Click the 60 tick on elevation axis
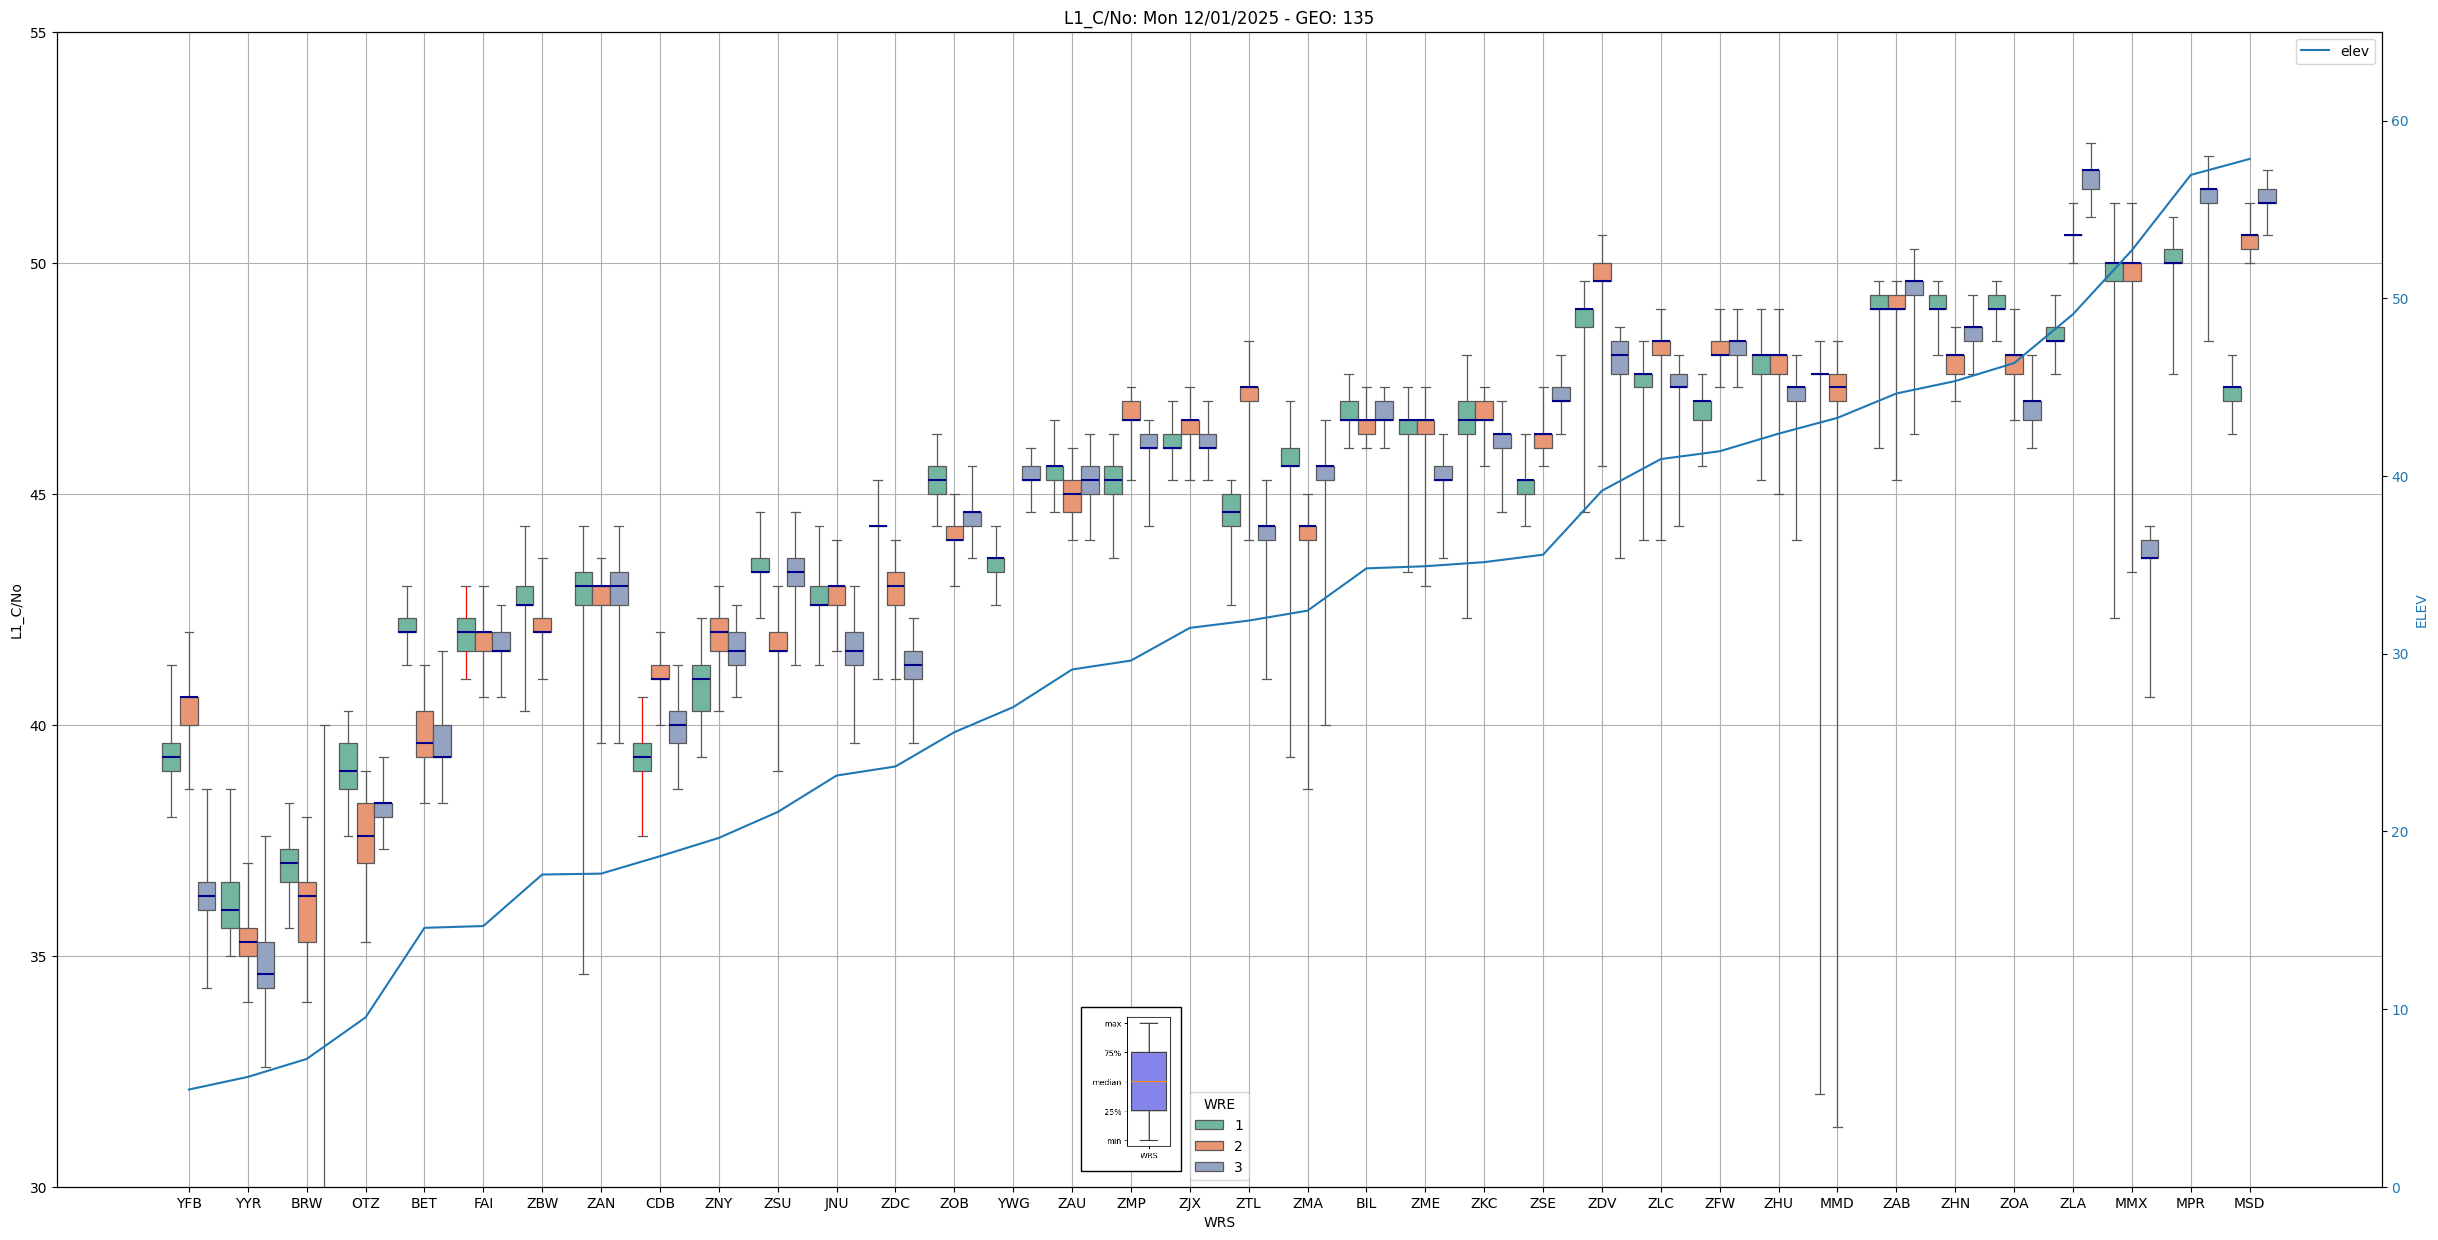Viewport: 2438px width, 1240px height. 2398,122
